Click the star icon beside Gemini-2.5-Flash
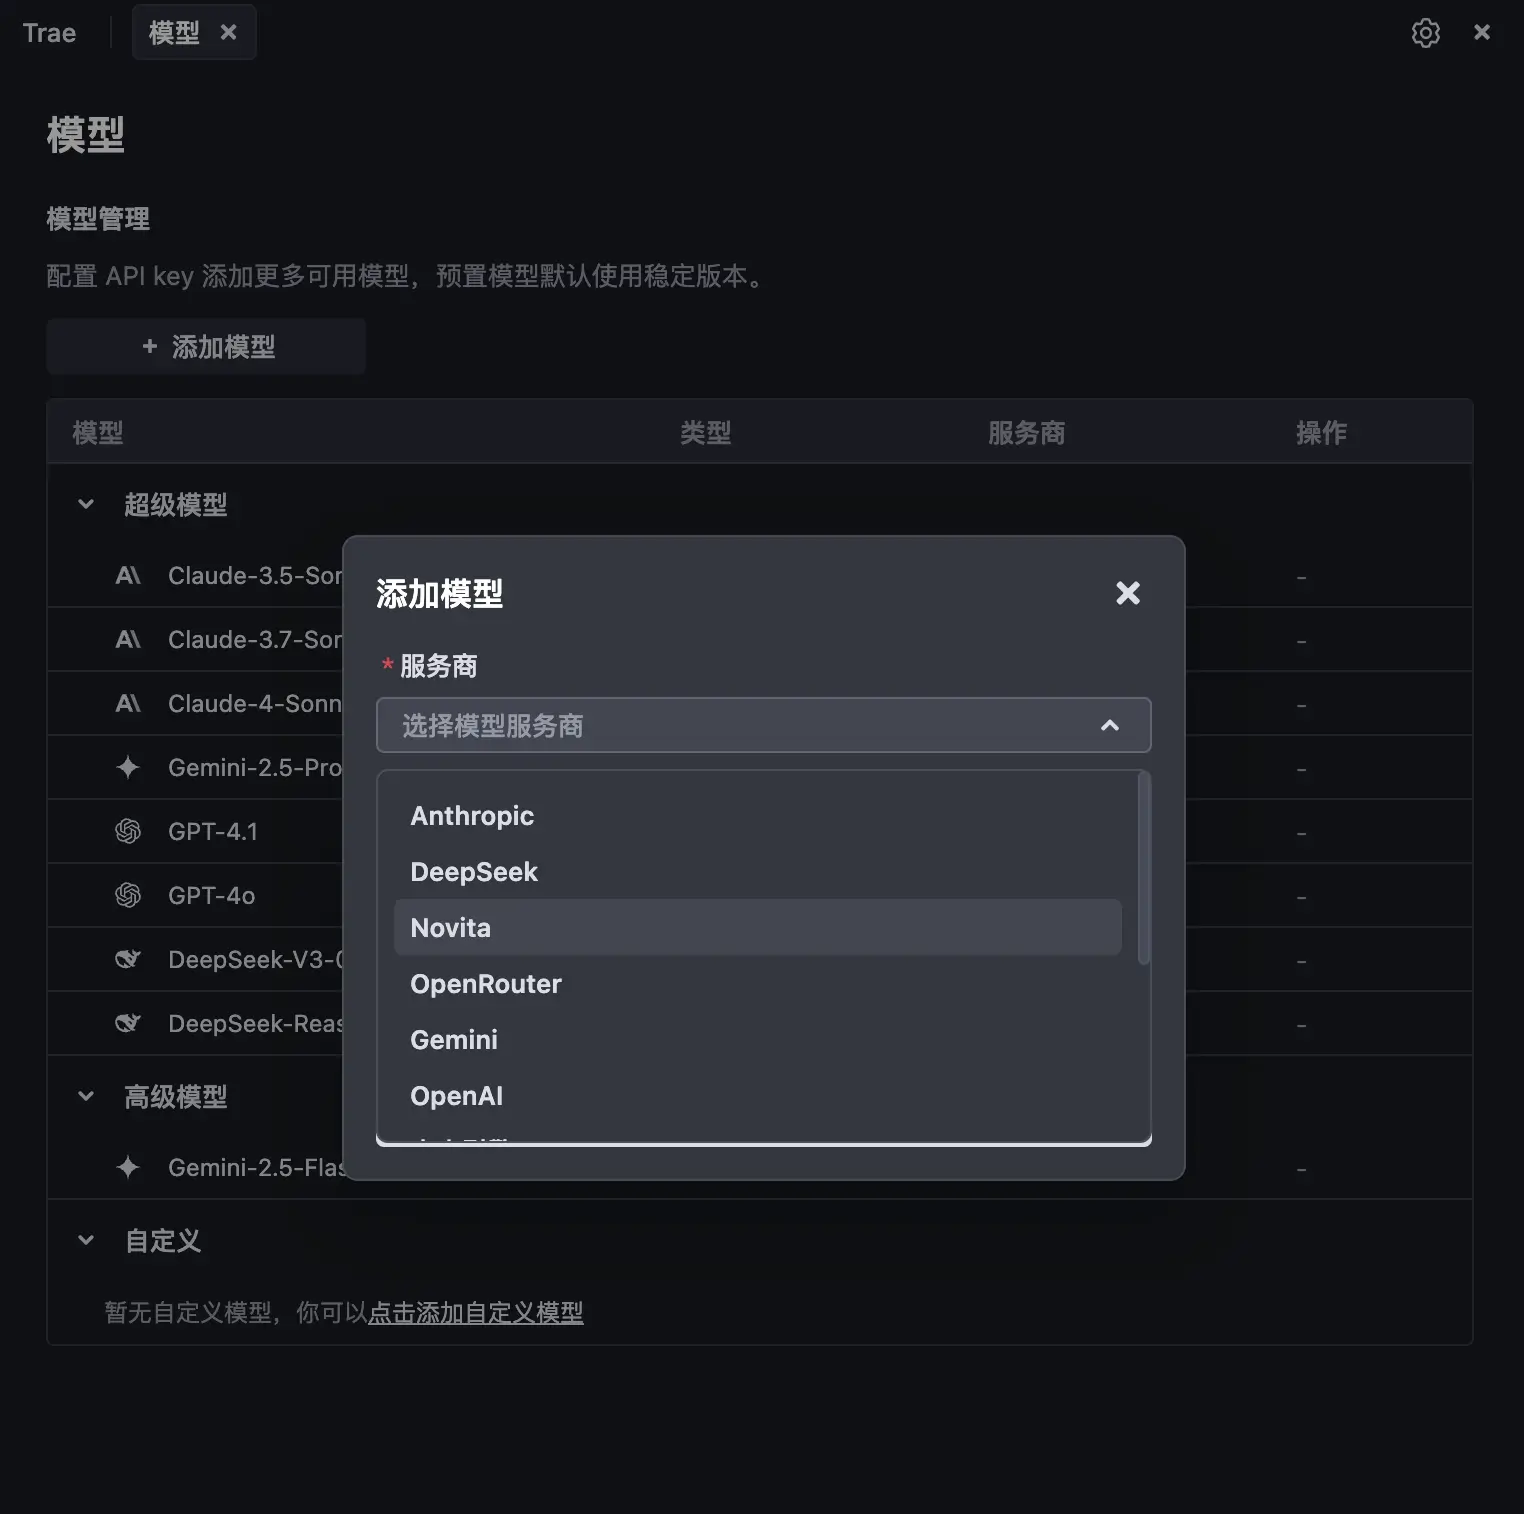 128,1168
